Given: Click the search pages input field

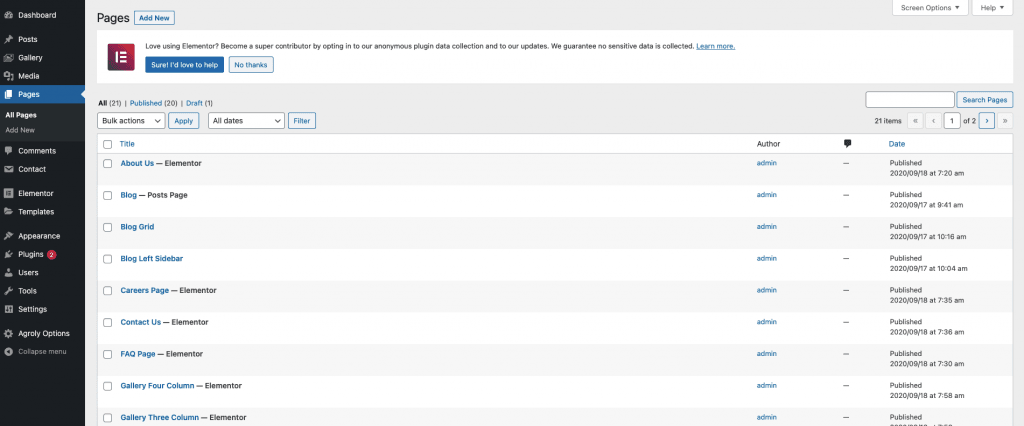Looking at the screenshot, I should click(909, 99).
